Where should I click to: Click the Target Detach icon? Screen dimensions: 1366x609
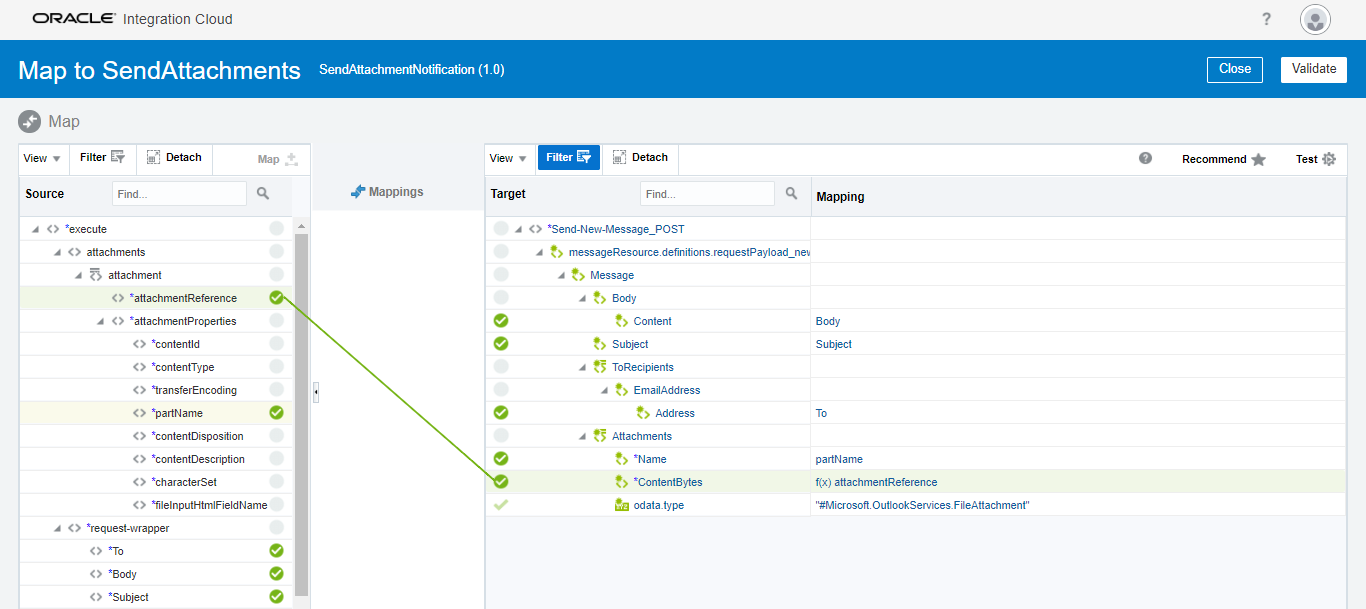click(x=619, y=157)
